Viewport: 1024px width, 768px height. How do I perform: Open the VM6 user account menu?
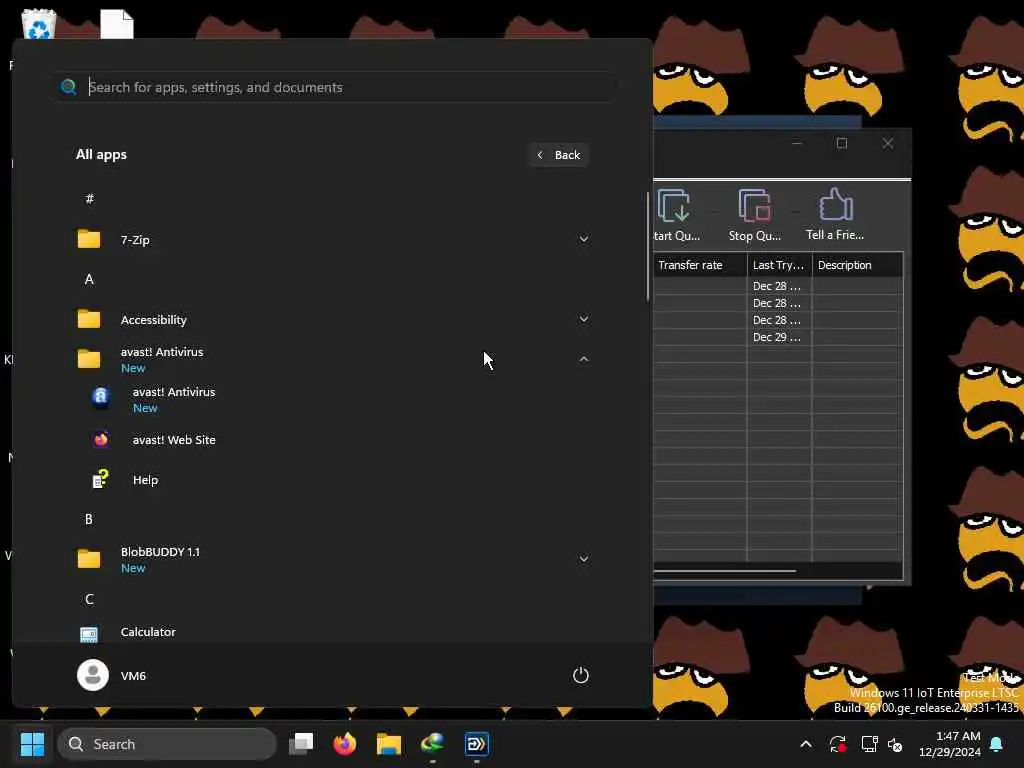(x=112, y=675)
